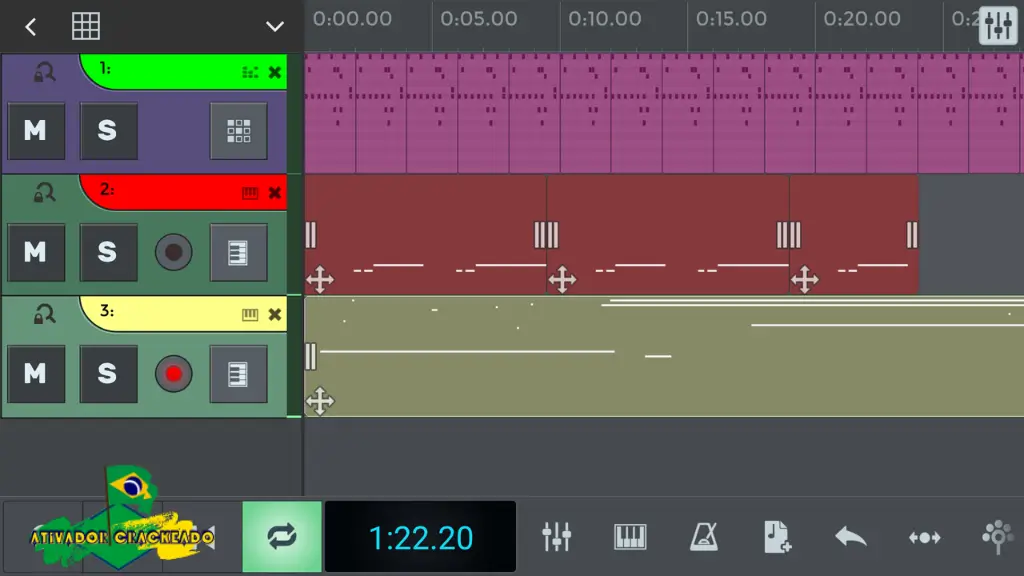Screen dimensions: 1024x576
Task: Select the pink pattern clip starting at 0:00.00
Action: [330, 113]
